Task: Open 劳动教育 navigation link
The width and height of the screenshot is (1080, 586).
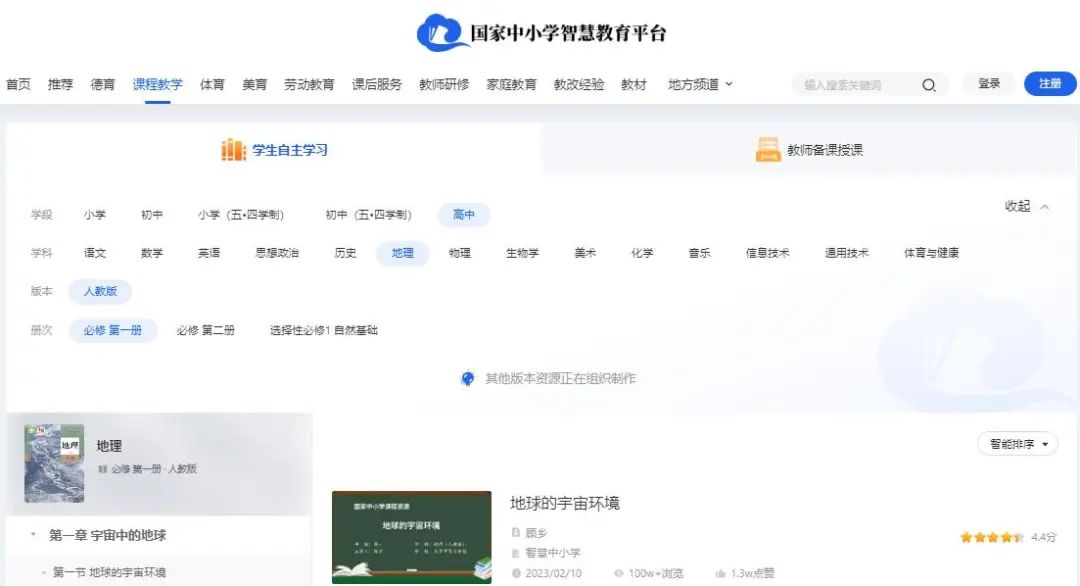Action: click(x=309, y=84)
